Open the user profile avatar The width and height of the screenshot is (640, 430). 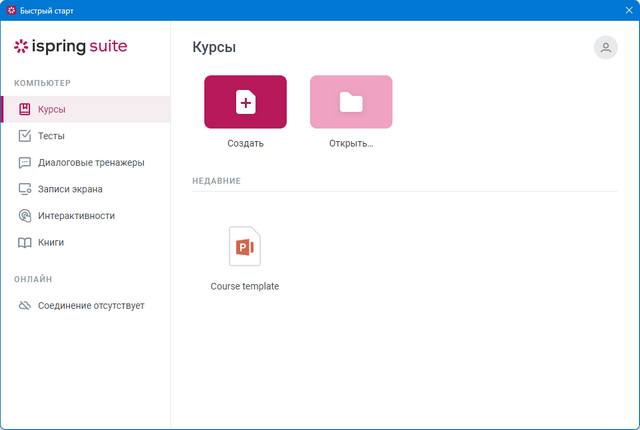point(605,47)
